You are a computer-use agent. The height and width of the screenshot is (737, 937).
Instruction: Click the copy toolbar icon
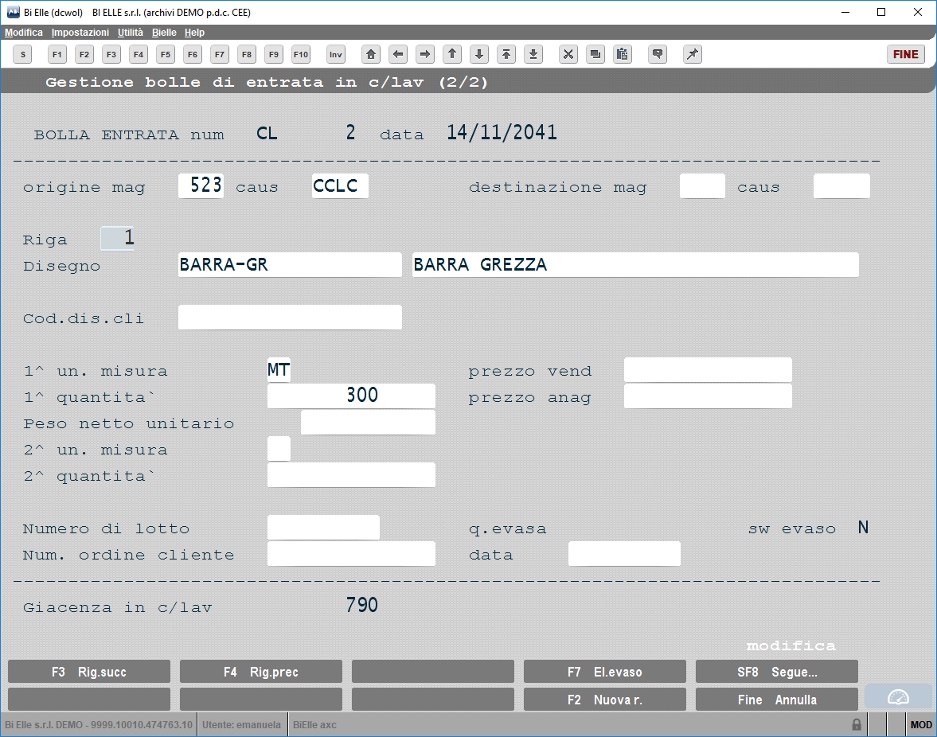595,54
